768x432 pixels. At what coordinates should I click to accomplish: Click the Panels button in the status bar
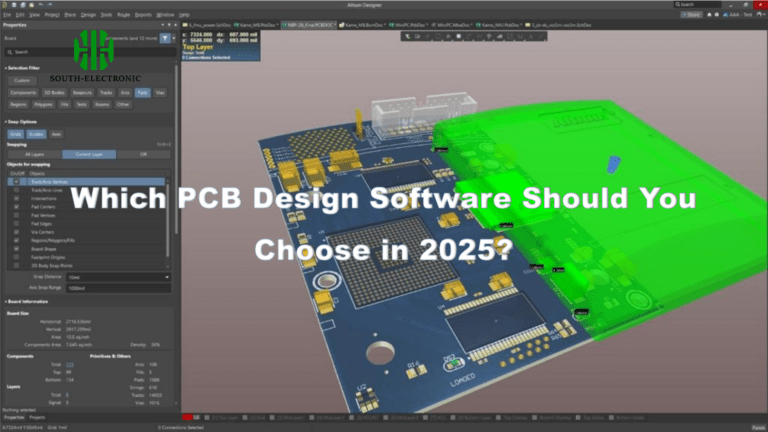click(x=759, y=428)
